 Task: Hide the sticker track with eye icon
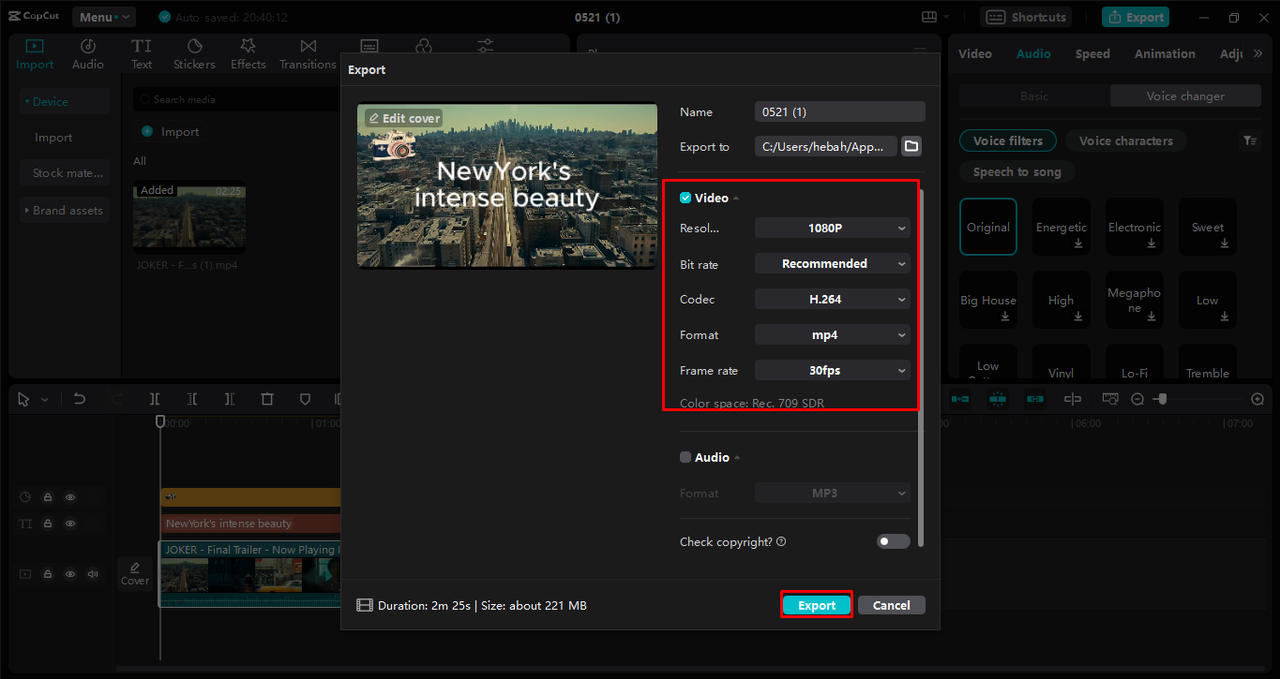click(x=70, y=497)
